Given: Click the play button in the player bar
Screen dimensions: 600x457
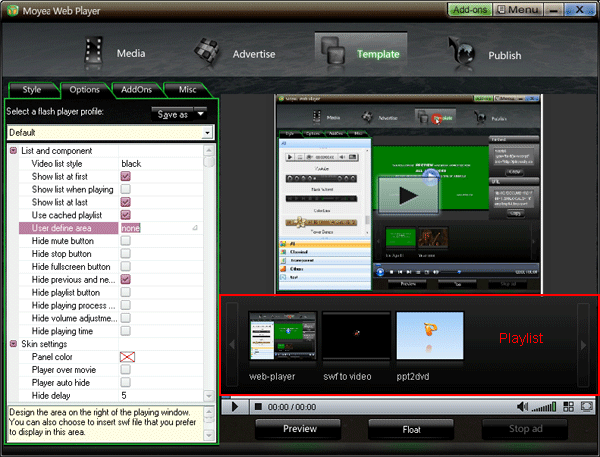Looking at the screenshot, I should 235,406.
